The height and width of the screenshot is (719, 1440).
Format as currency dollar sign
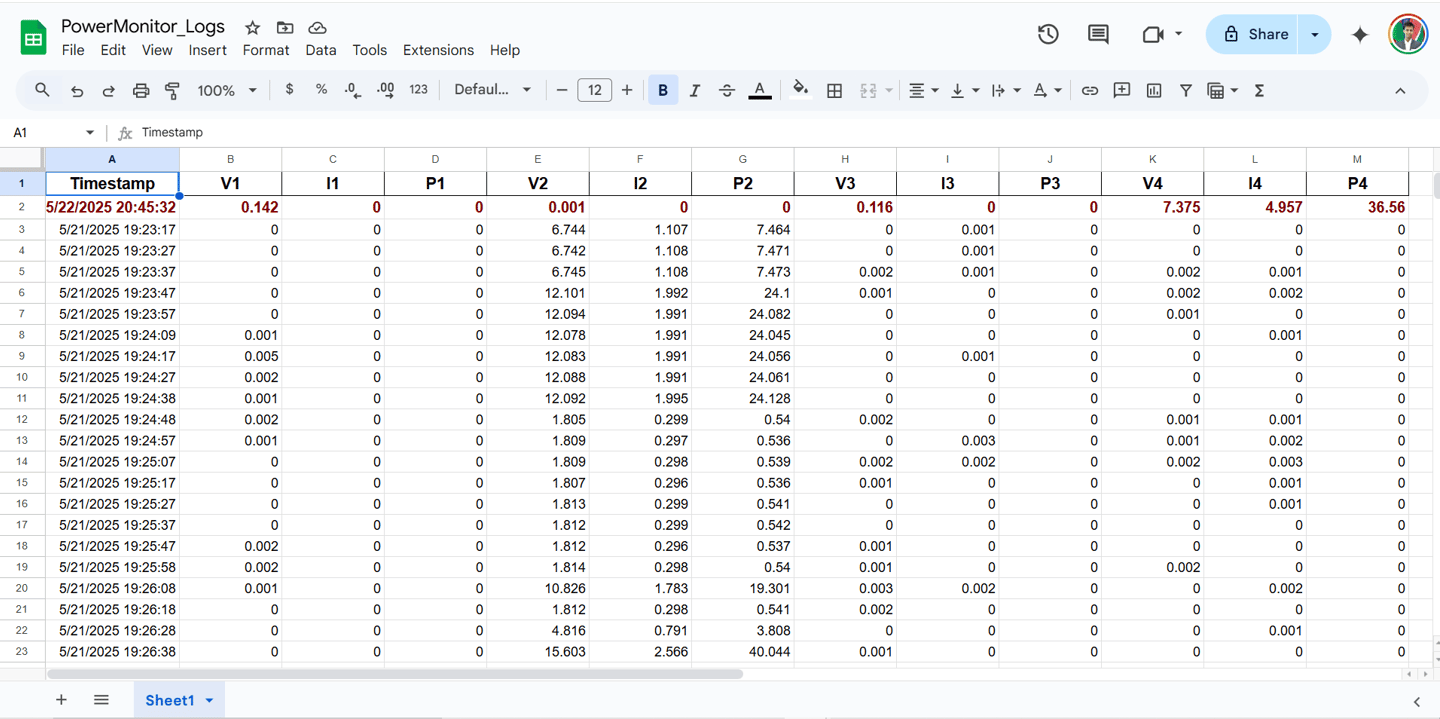(289, 90)
